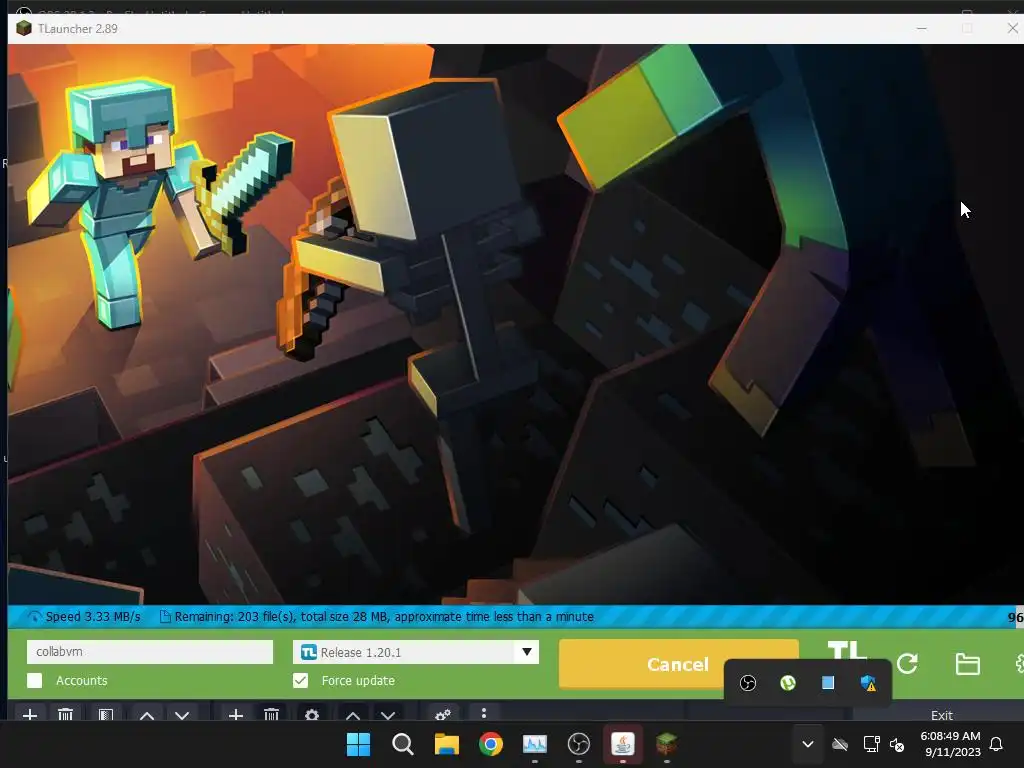Image resolution: width=1024 pixels, height=768 pixels.
Task: Move source down in OBS sources toolbar
Action: (388, 716)
